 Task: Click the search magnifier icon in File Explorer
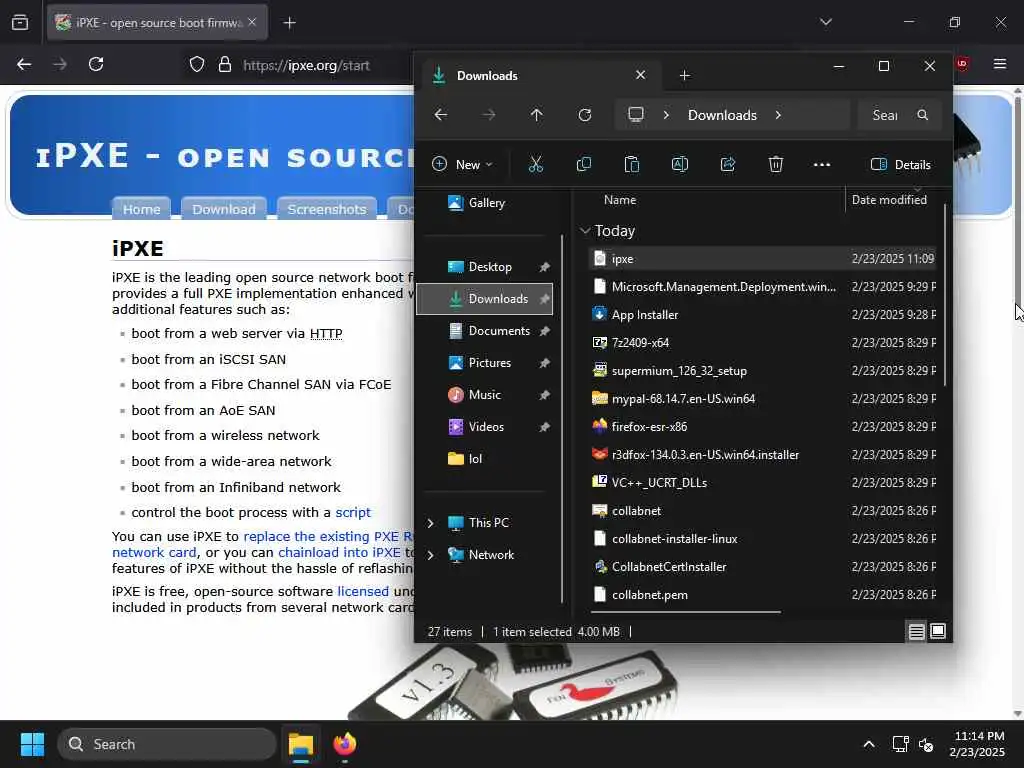922,115
